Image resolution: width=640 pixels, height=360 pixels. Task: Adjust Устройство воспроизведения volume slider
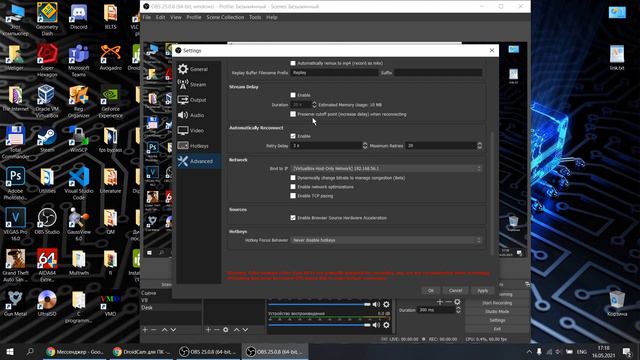pyautogui.click(x=319, y=325)
